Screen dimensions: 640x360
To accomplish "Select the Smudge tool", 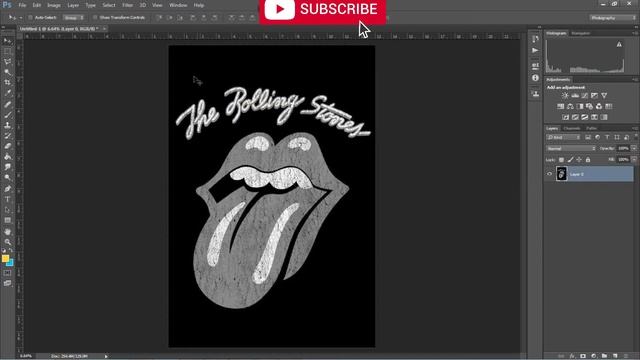I will click(x=7, y=167).
